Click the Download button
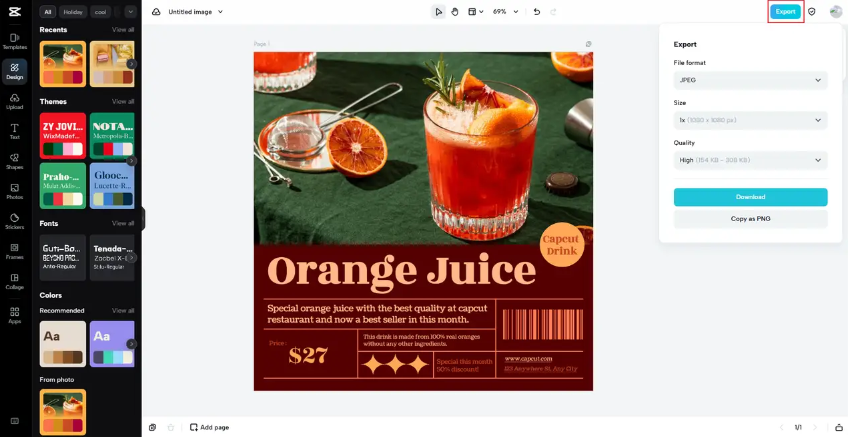The image size is (848, 437). 750,197
